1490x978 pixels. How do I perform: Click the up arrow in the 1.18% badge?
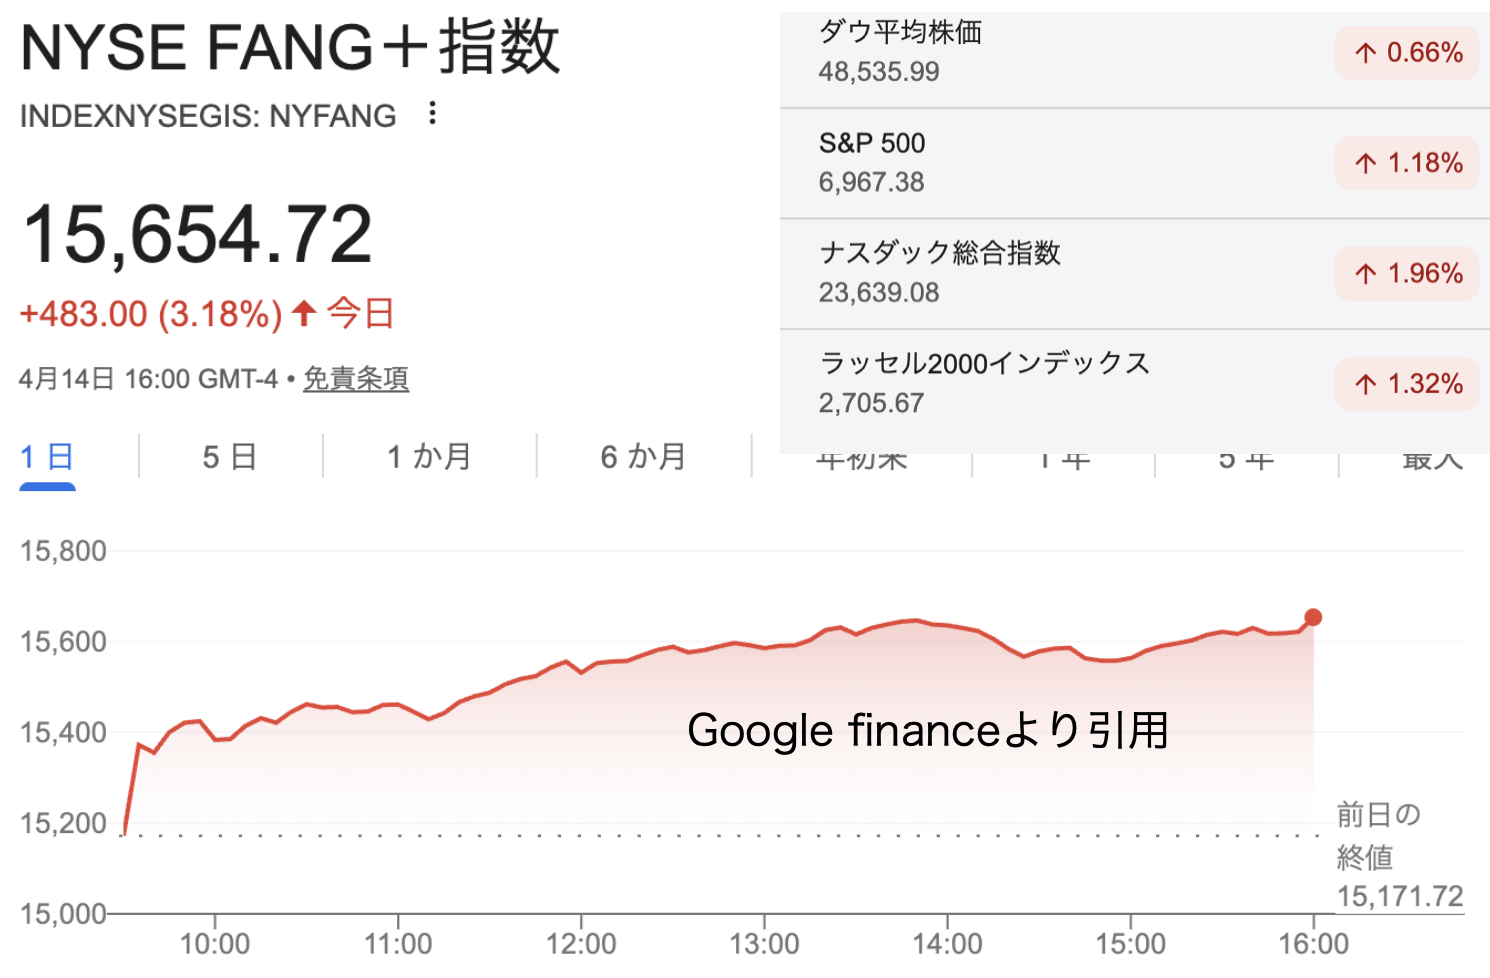pyautogui.click(x=1366, y=163)
